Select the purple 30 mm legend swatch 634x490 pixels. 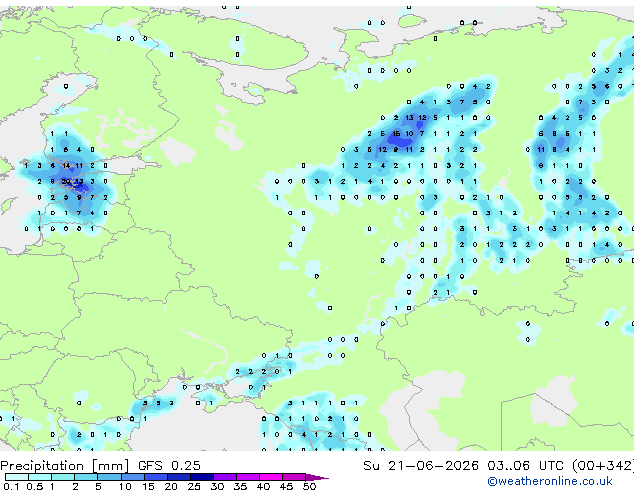[x=225, y=477]
